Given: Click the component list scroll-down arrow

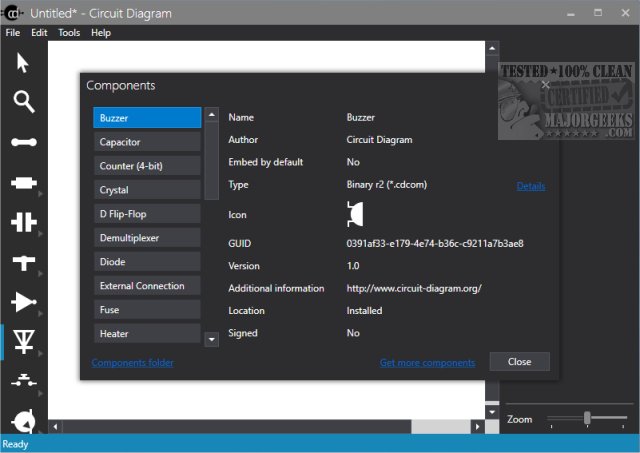Looking at the screenshot, I should pos(211,339).
